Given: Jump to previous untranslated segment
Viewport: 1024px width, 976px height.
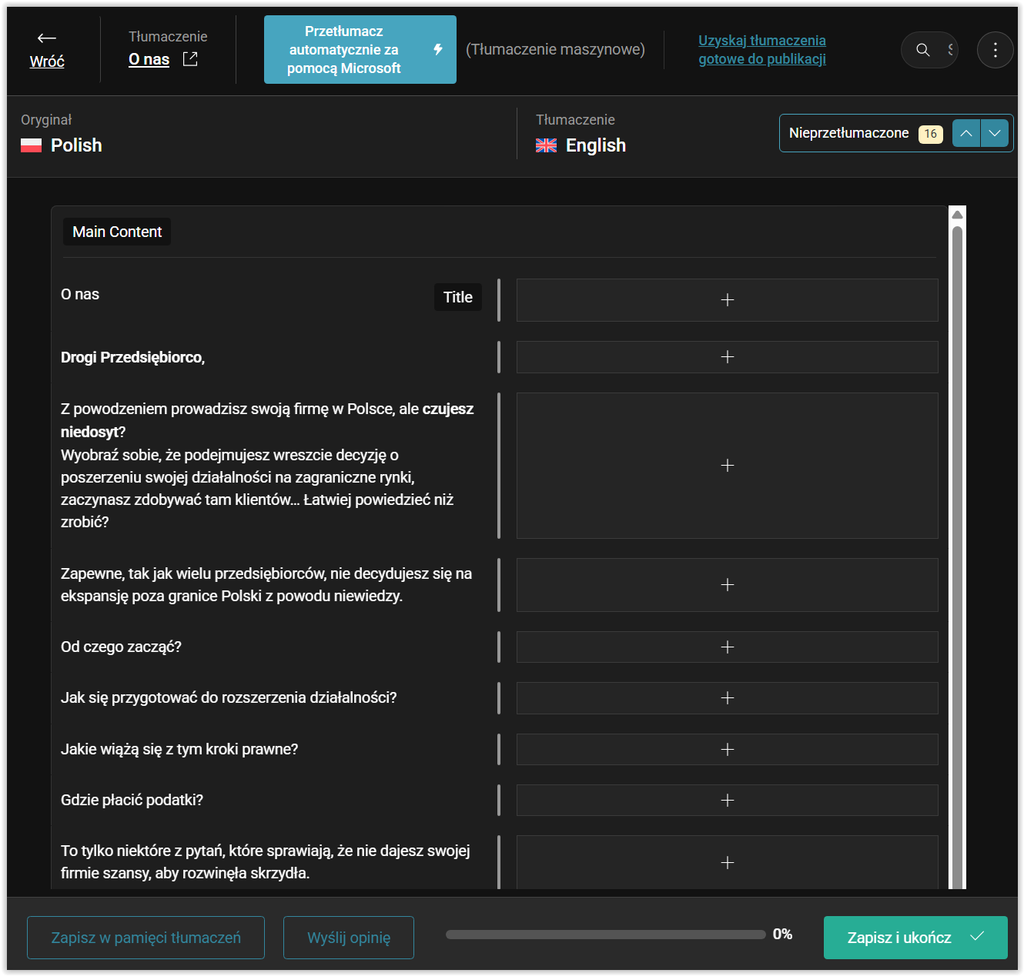Looking at the screenshot, I should (x=966, y=133).
